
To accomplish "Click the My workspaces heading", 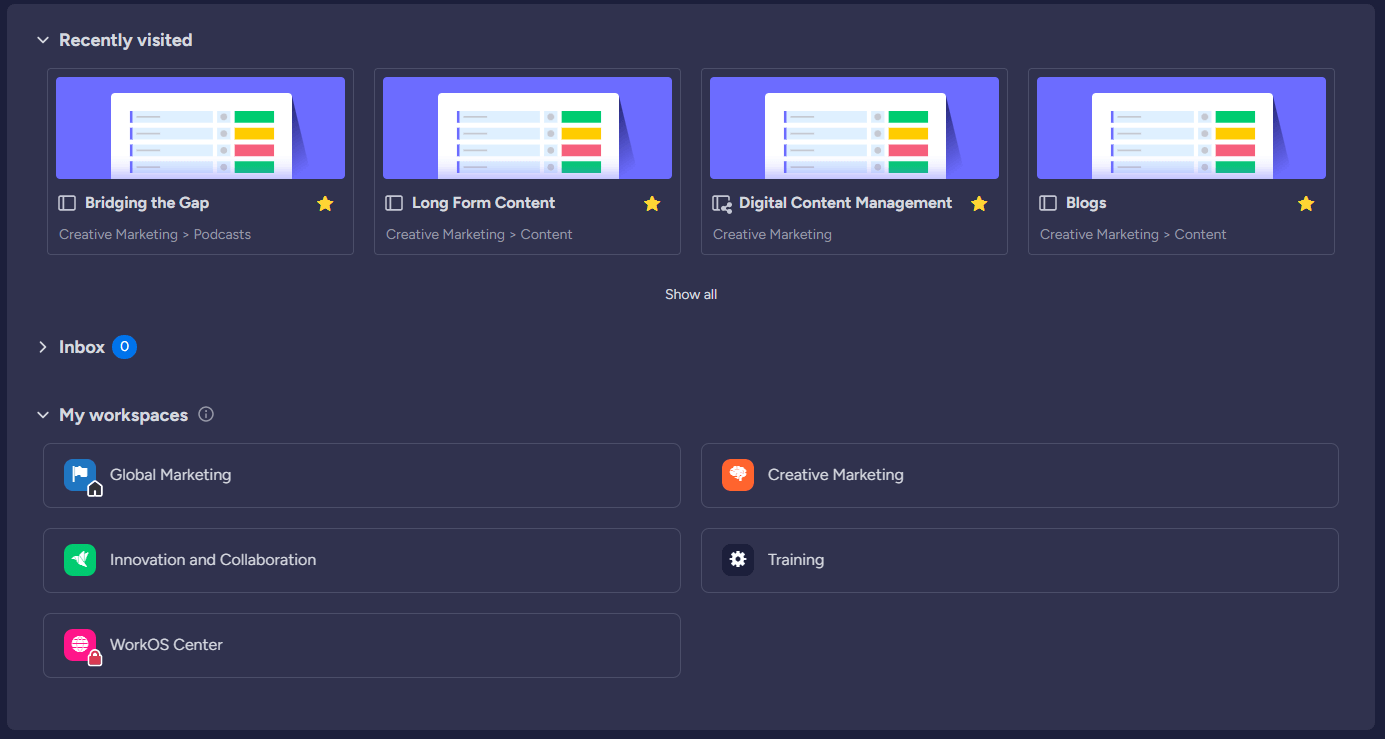I will (x=123, y=415).
